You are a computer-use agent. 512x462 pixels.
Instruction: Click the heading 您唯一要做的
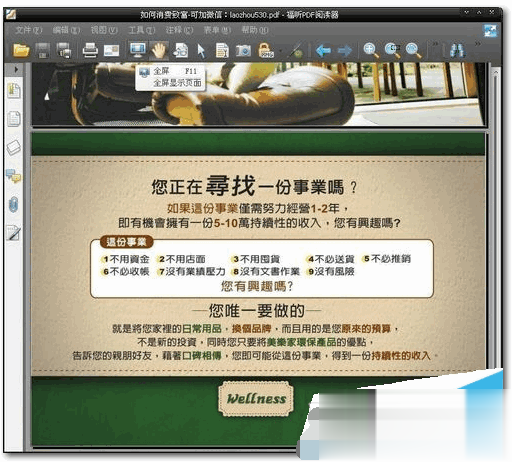[x=256, y=311]
